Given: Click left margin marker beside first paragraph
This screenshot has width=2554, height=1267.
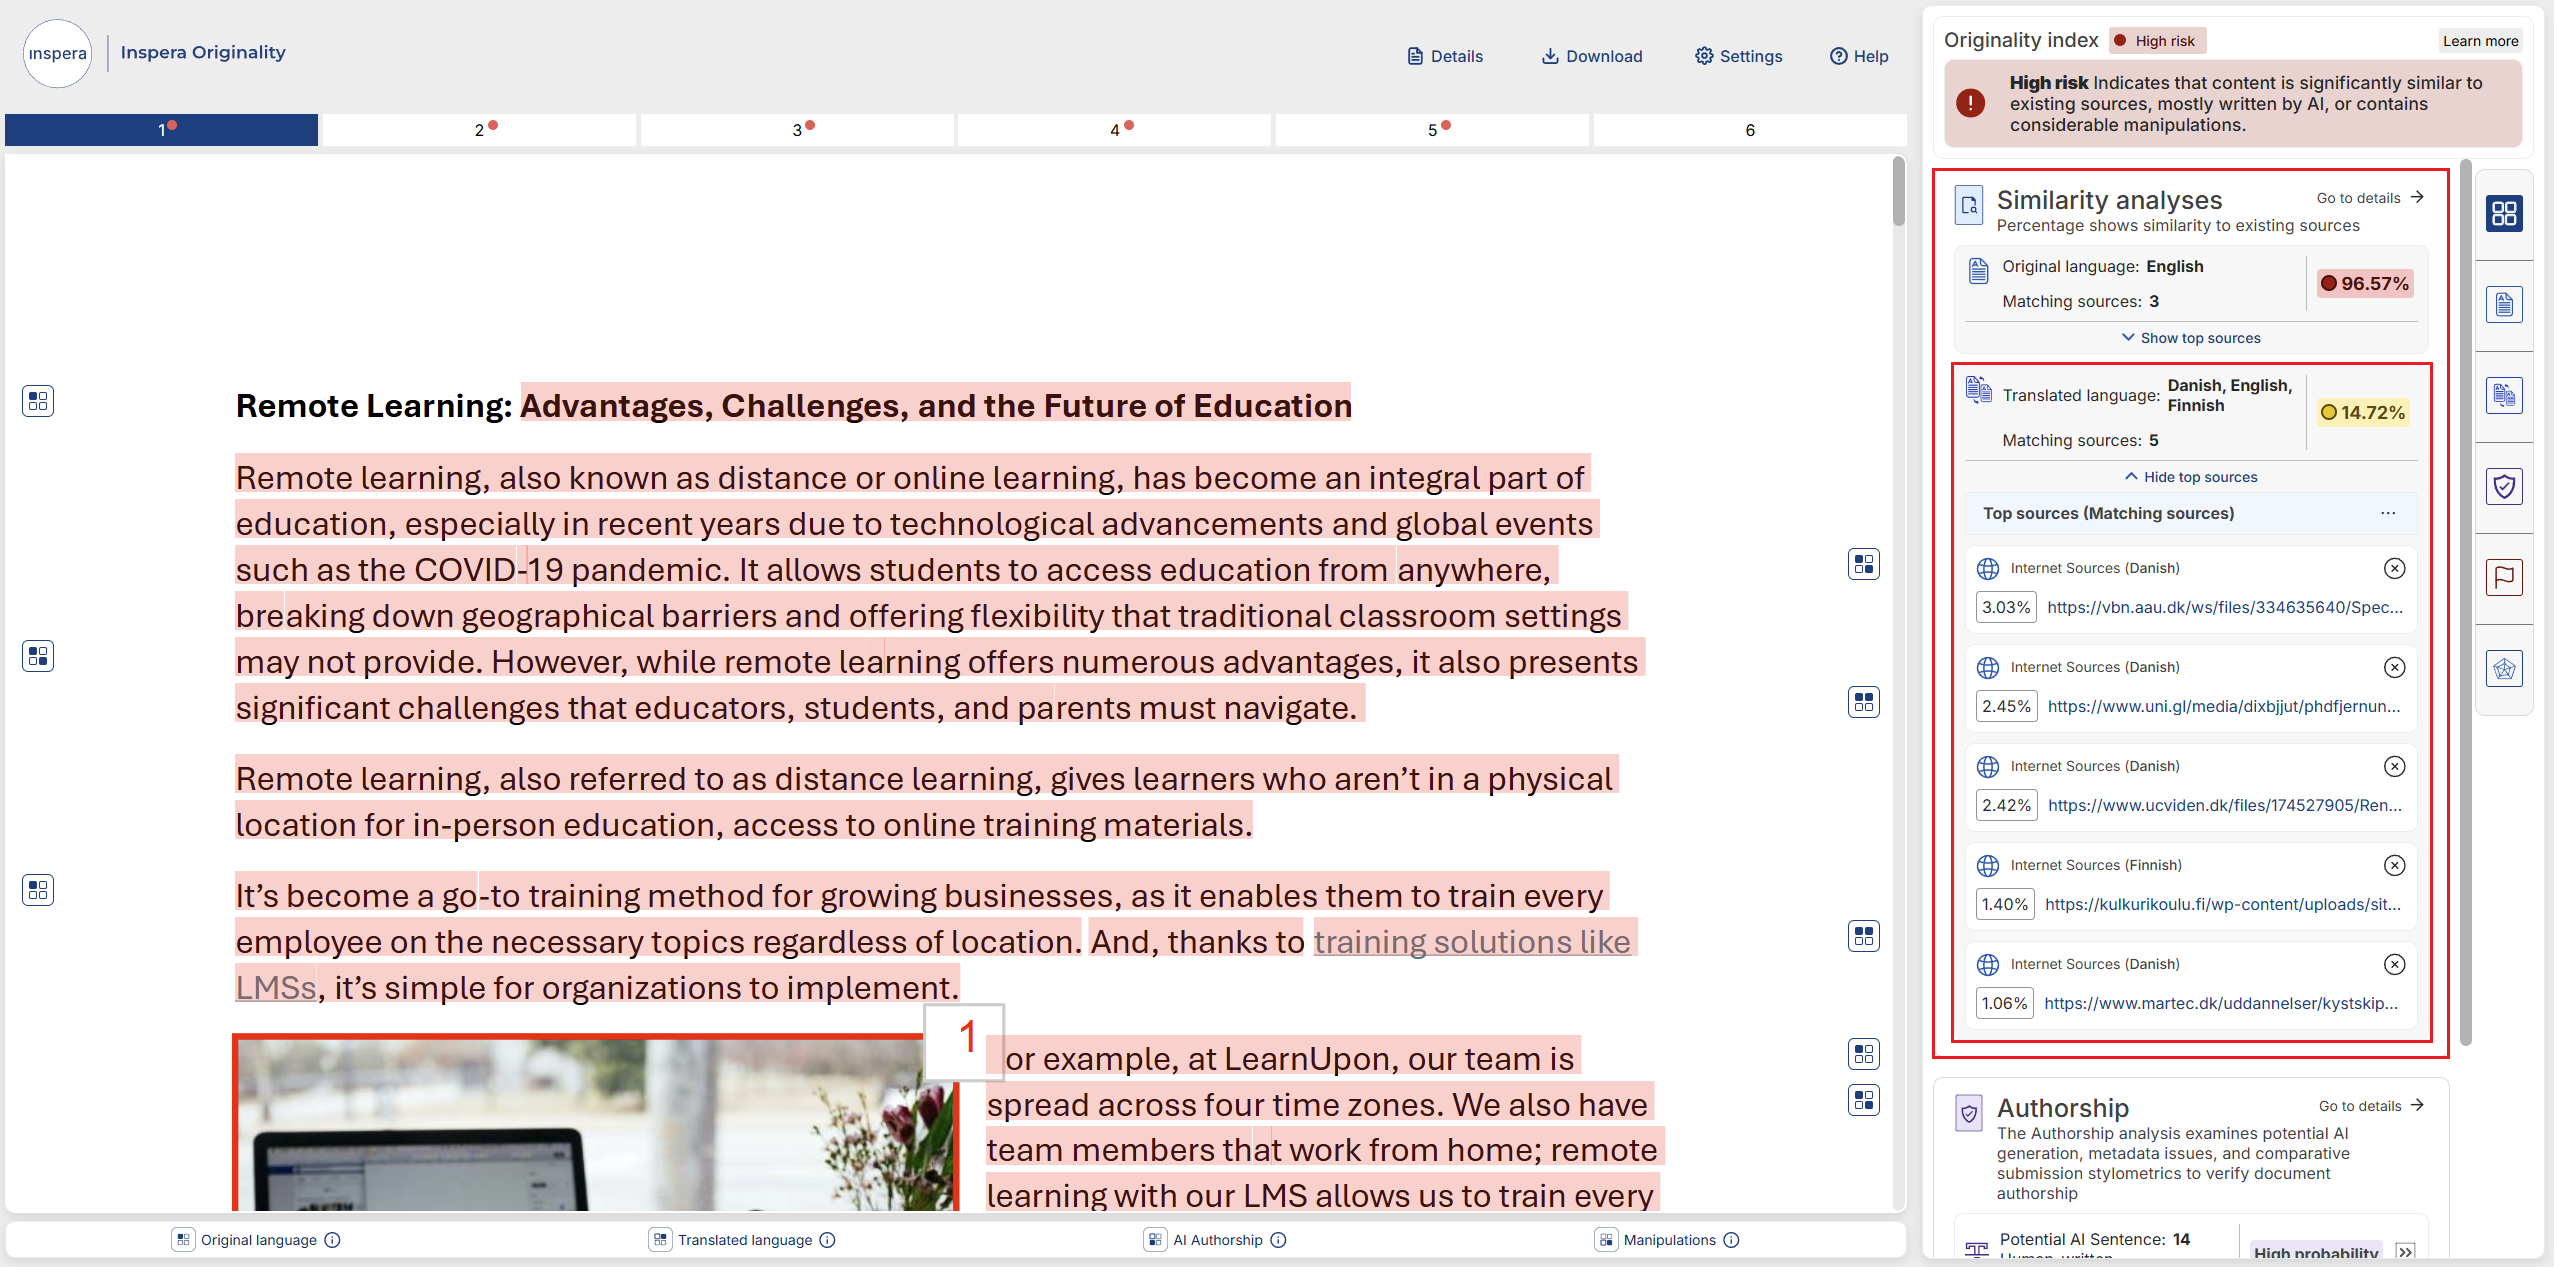Looking at the screenshot, I should (38, 656).
